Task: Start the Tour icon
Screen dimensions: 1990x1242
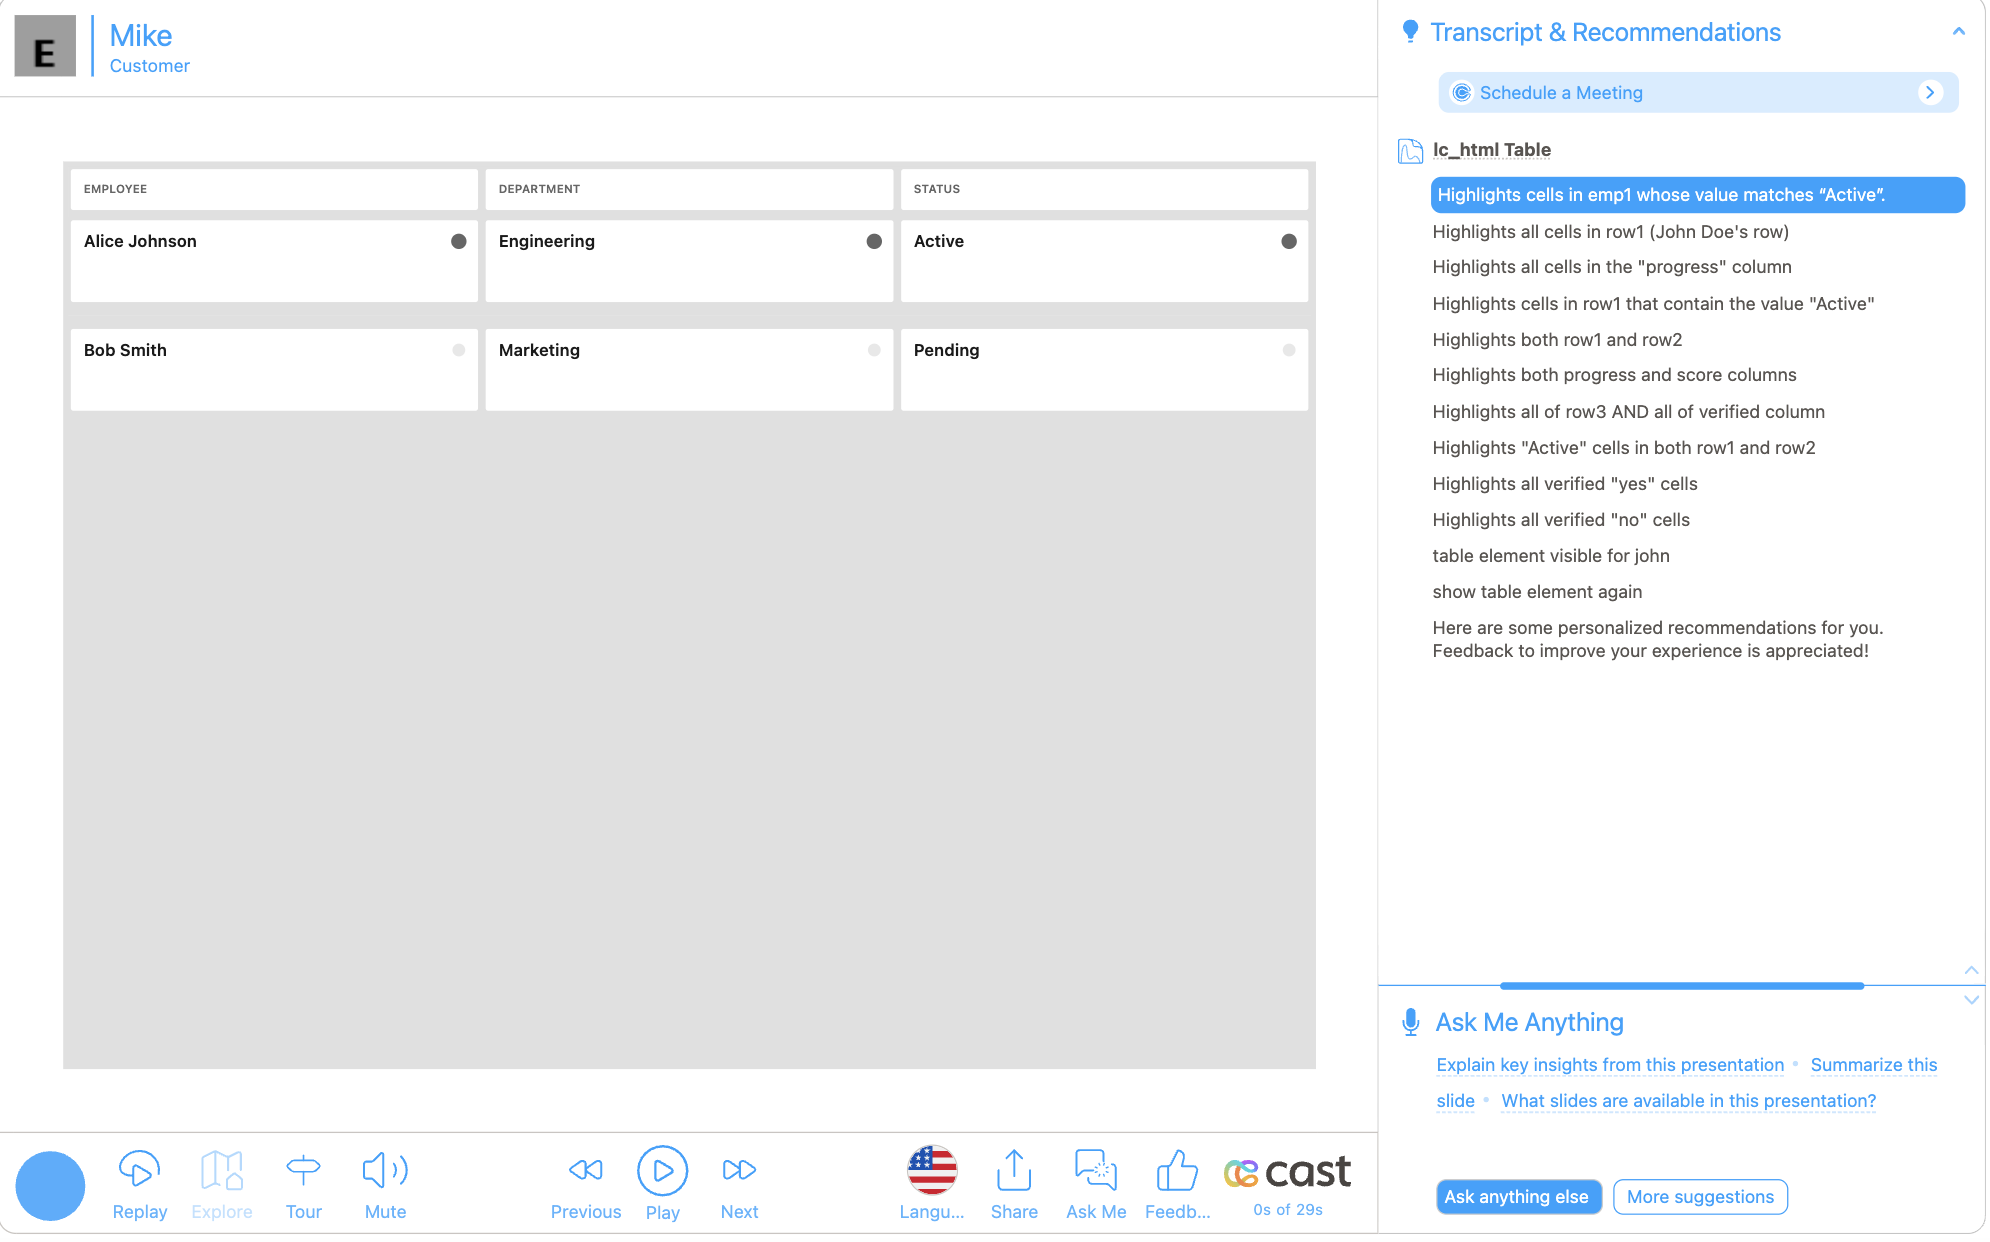Action: (x=303, y=1169)
